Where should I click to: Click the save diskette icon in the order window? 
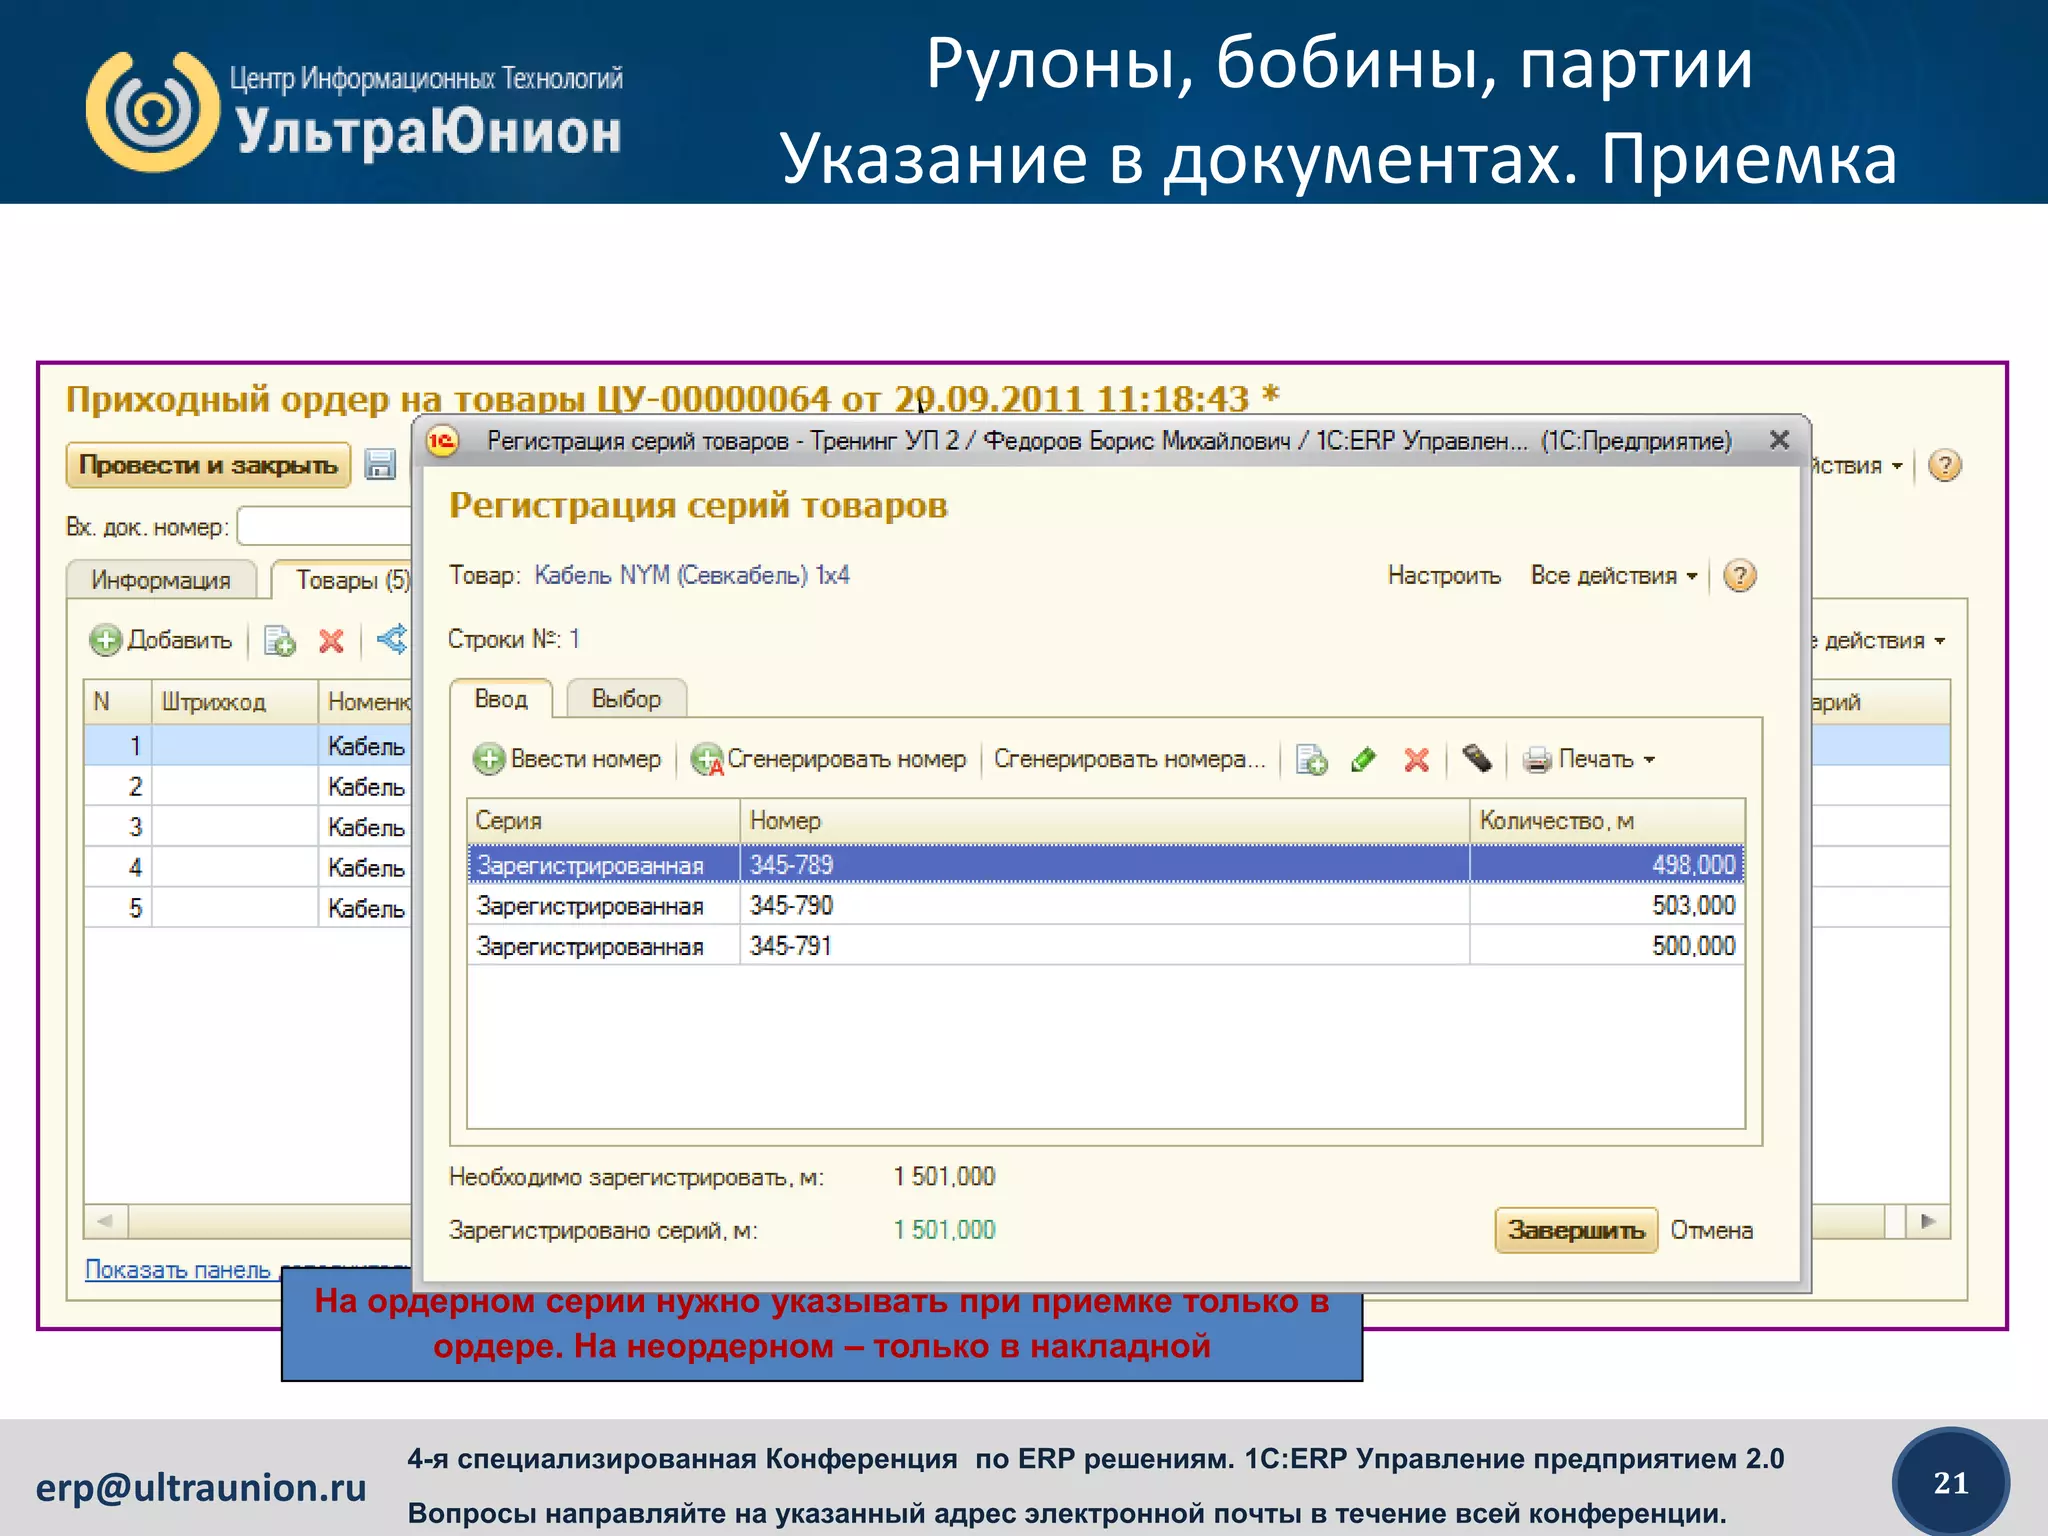click(380, 465)
